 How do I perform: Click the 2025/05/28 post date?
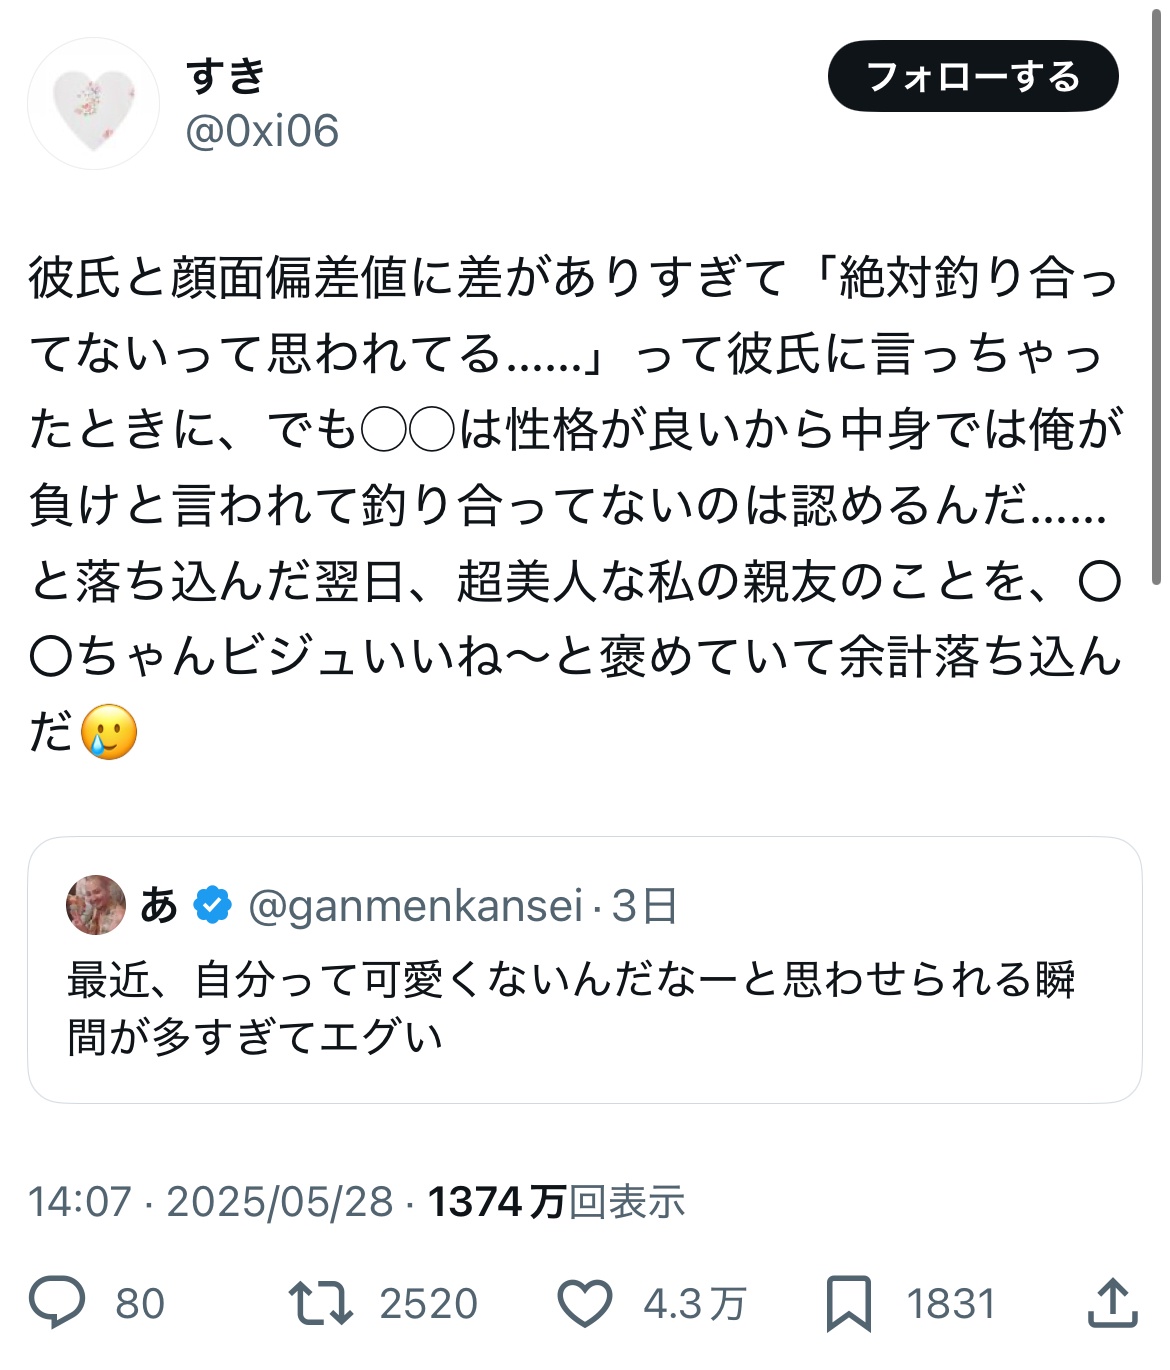point(280,1201)
